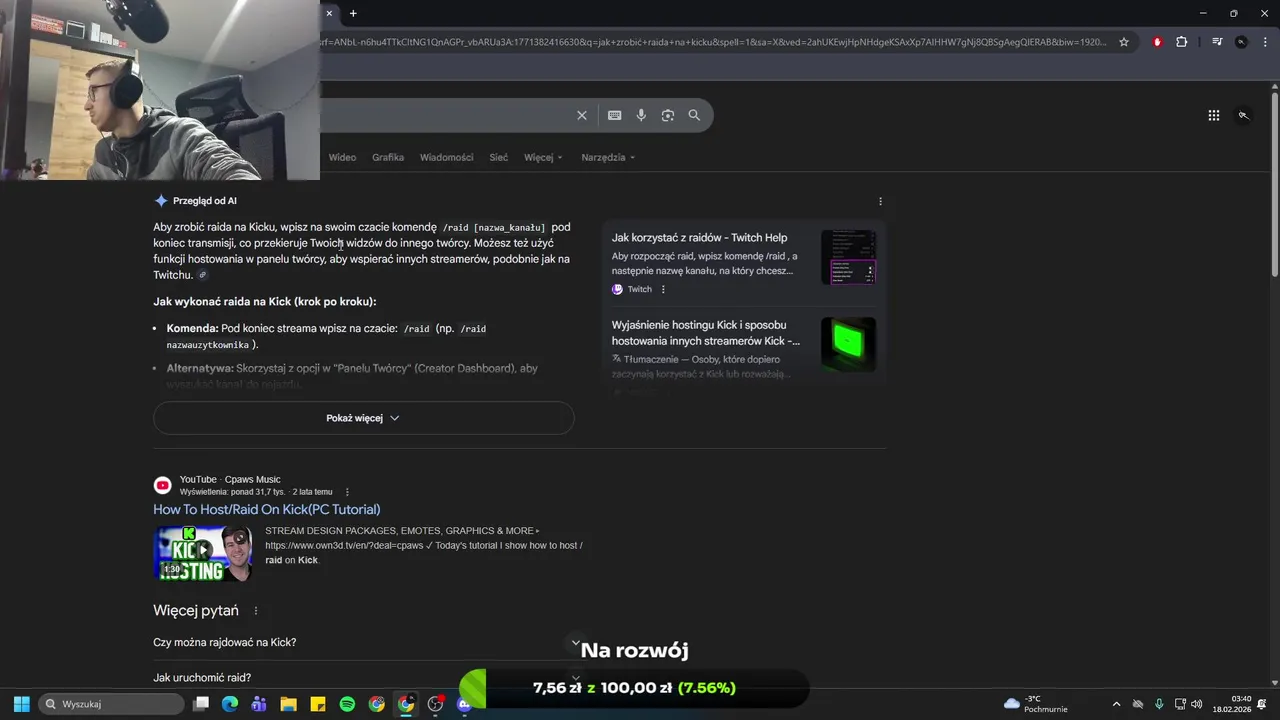Open options for Twitch source card

pyautogui.click(x=663, y=289)
